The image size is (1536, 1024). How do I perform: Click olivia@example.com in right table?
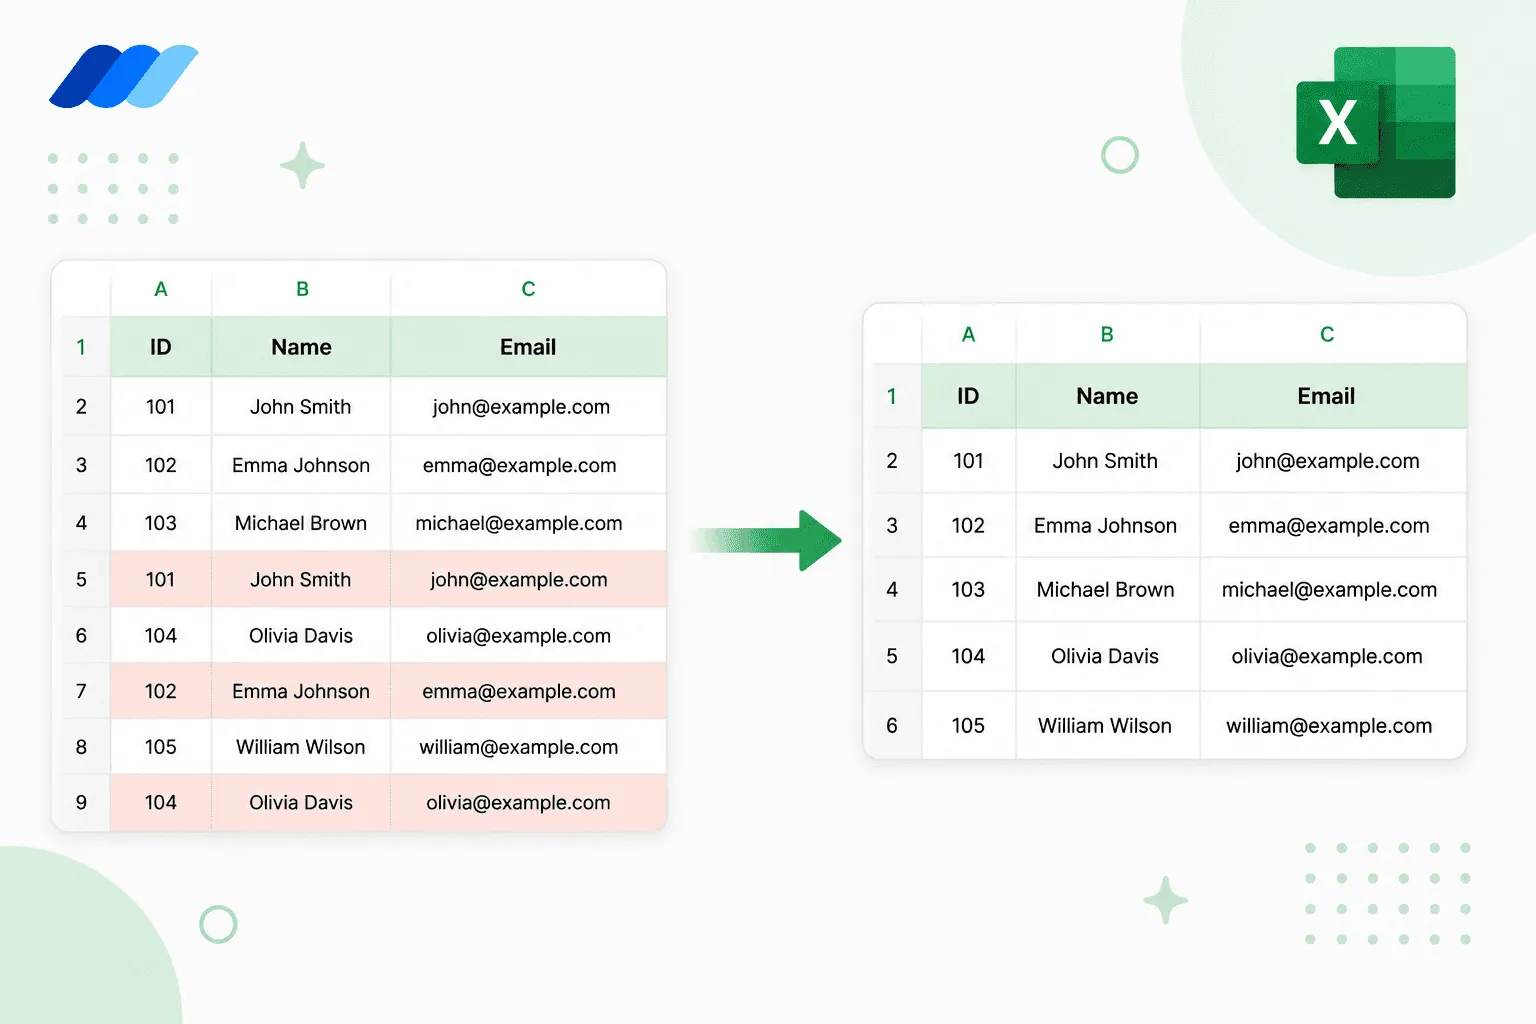pyautogui.click(x=1327, y=657)
